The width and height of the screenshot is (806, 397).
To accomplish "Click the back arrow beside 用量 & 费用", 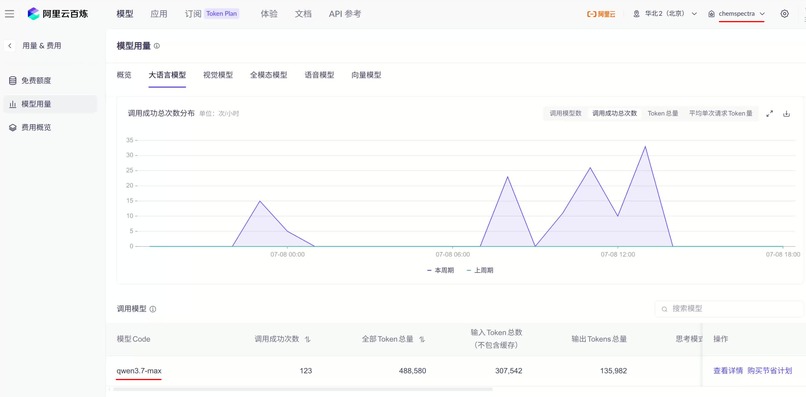I will coord(10,46).
